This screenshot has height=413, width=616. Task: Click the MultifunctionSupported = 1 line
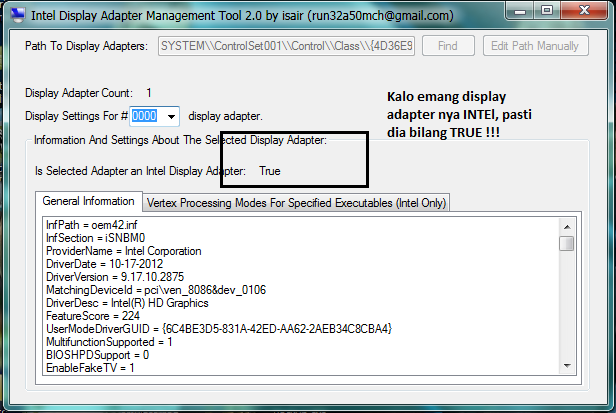click(x=109, y=342)
